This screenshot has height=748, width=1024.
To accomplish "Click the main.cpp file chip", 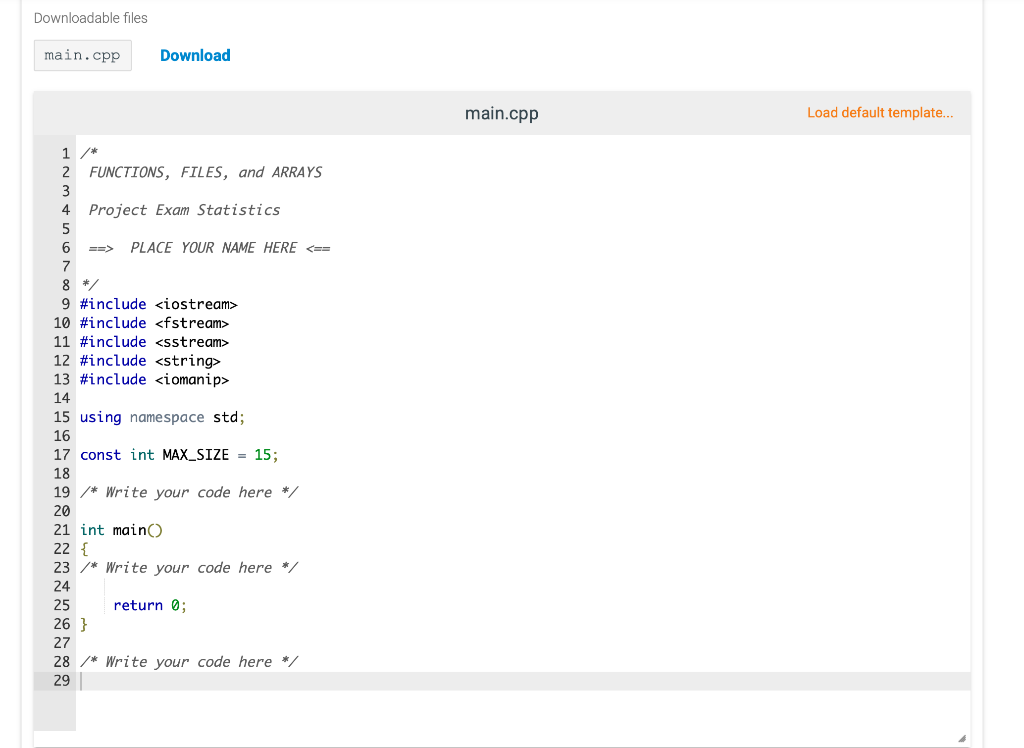I will 82,55.
